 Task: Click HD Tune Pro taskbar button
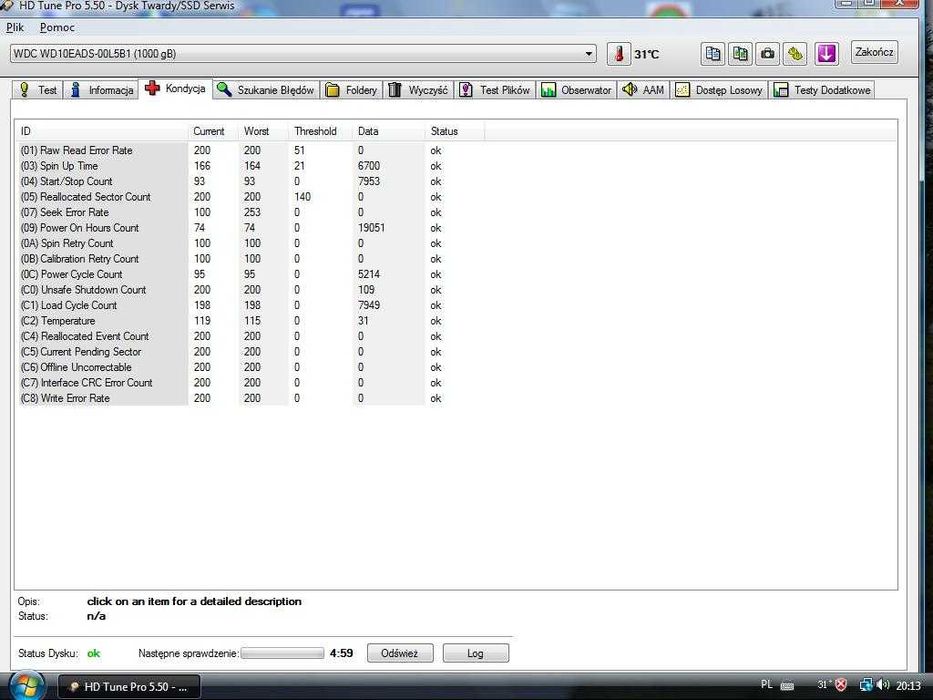[129, 686]
